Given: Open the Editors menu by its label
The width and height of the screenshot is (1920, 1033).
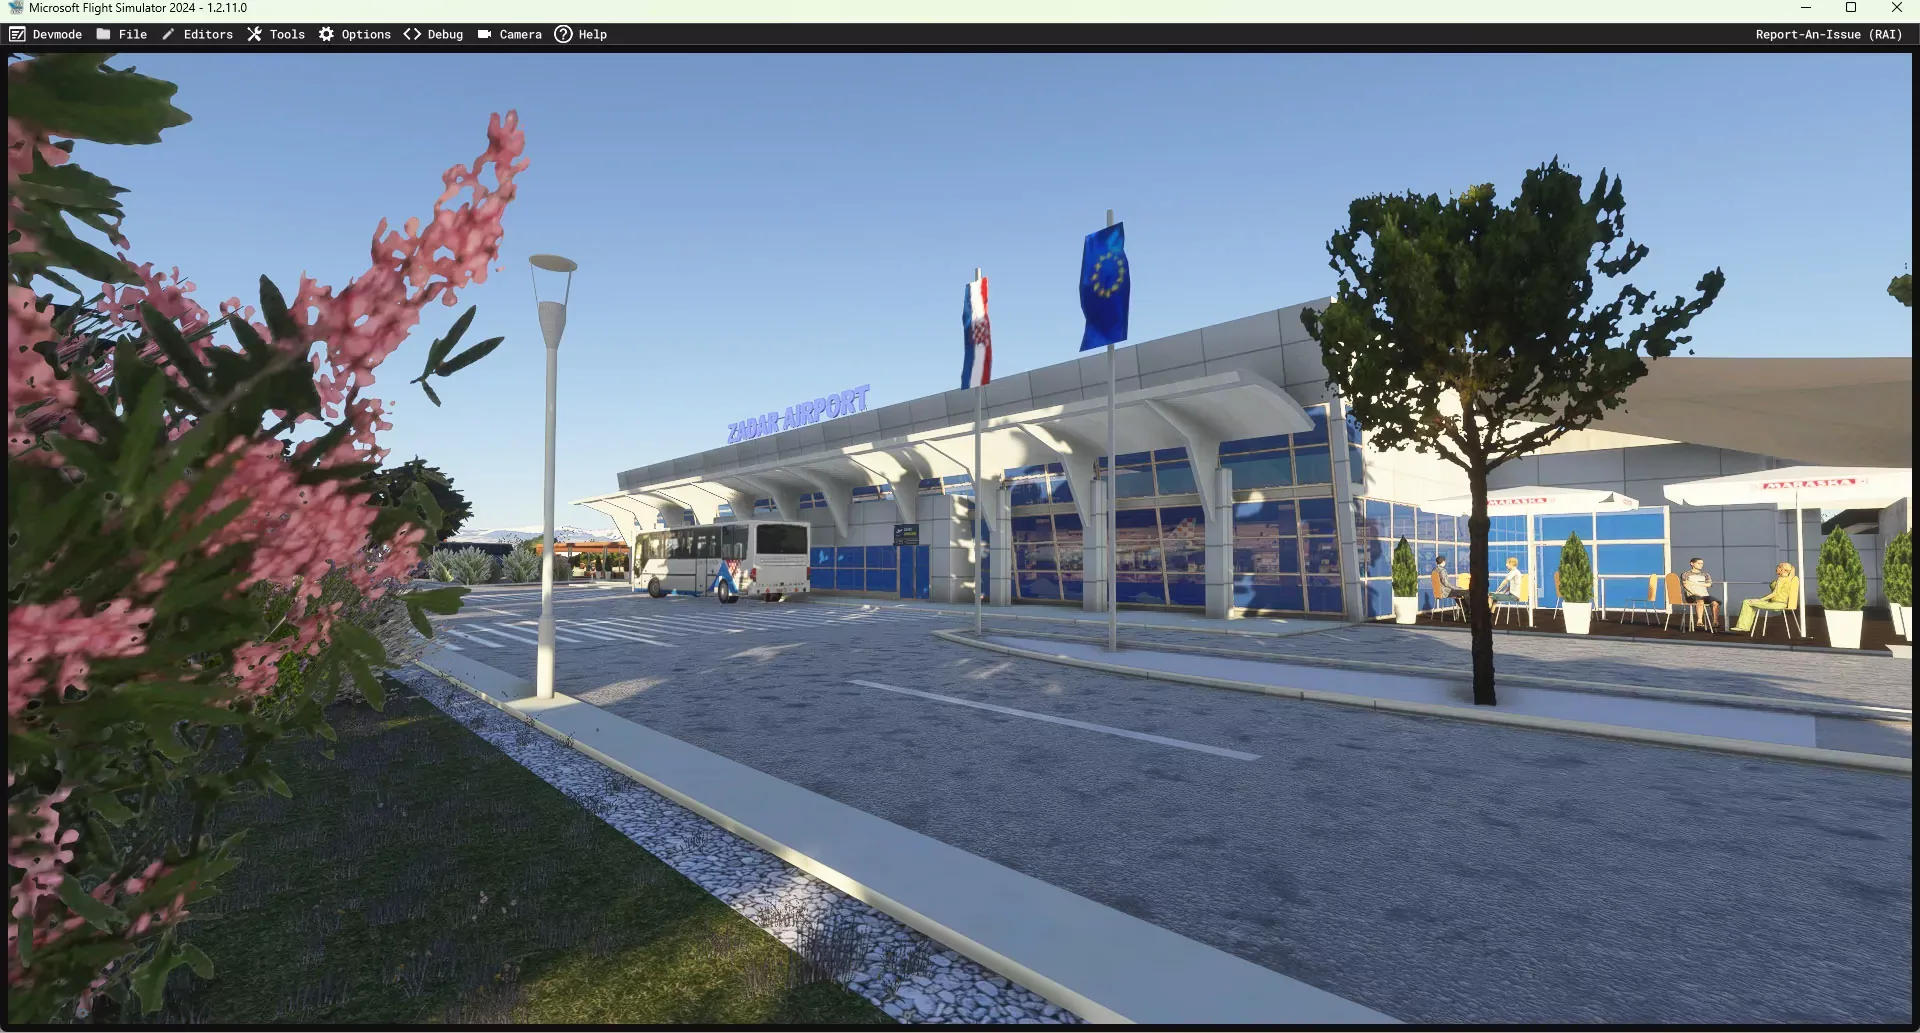Looking at the screenshot, I should (208, 34).
